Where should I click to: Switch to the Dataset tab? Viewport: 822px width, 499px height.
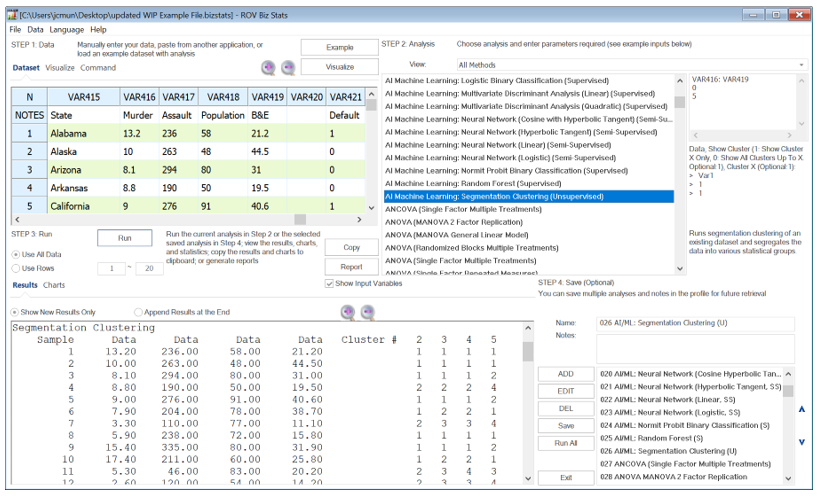[26, 68]
